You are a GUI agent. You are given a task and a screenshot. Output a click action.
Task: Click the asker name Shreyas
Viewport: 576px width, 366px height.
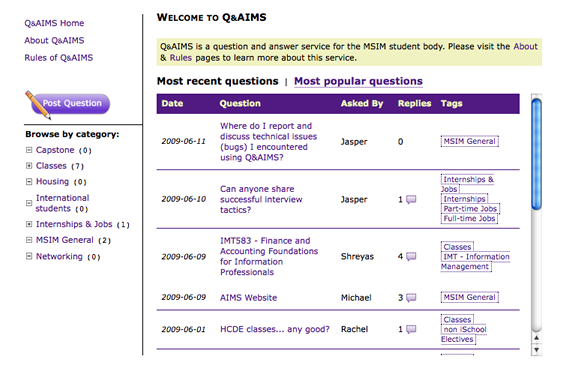[357, 256]
